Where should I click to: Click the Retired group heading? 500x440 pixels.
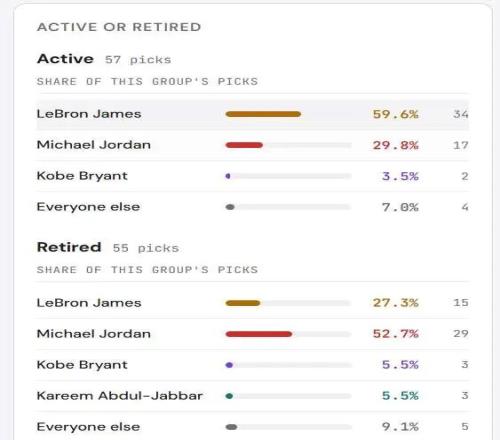(69, 247)
